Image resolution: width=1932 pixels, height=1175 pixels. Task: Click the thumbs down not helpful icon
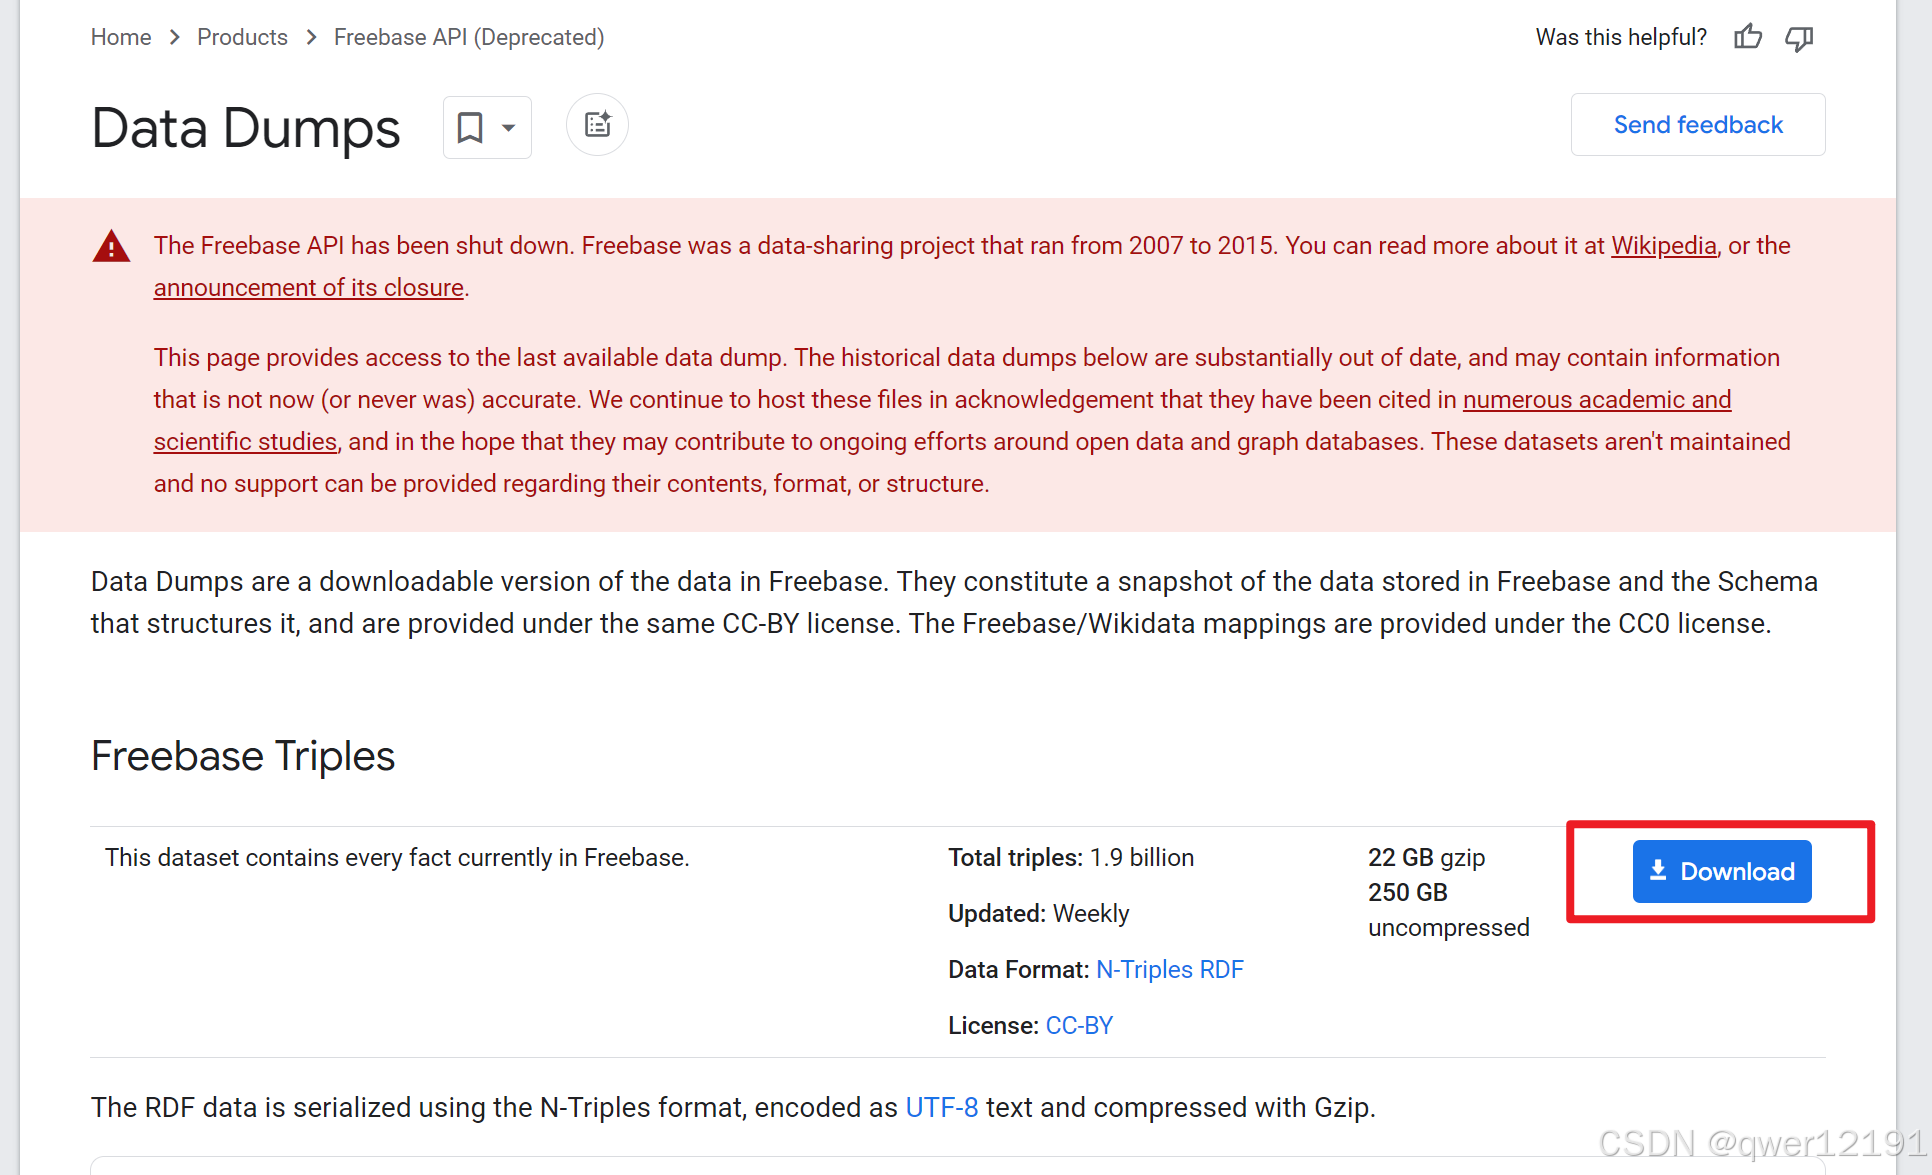point(1799,38)
